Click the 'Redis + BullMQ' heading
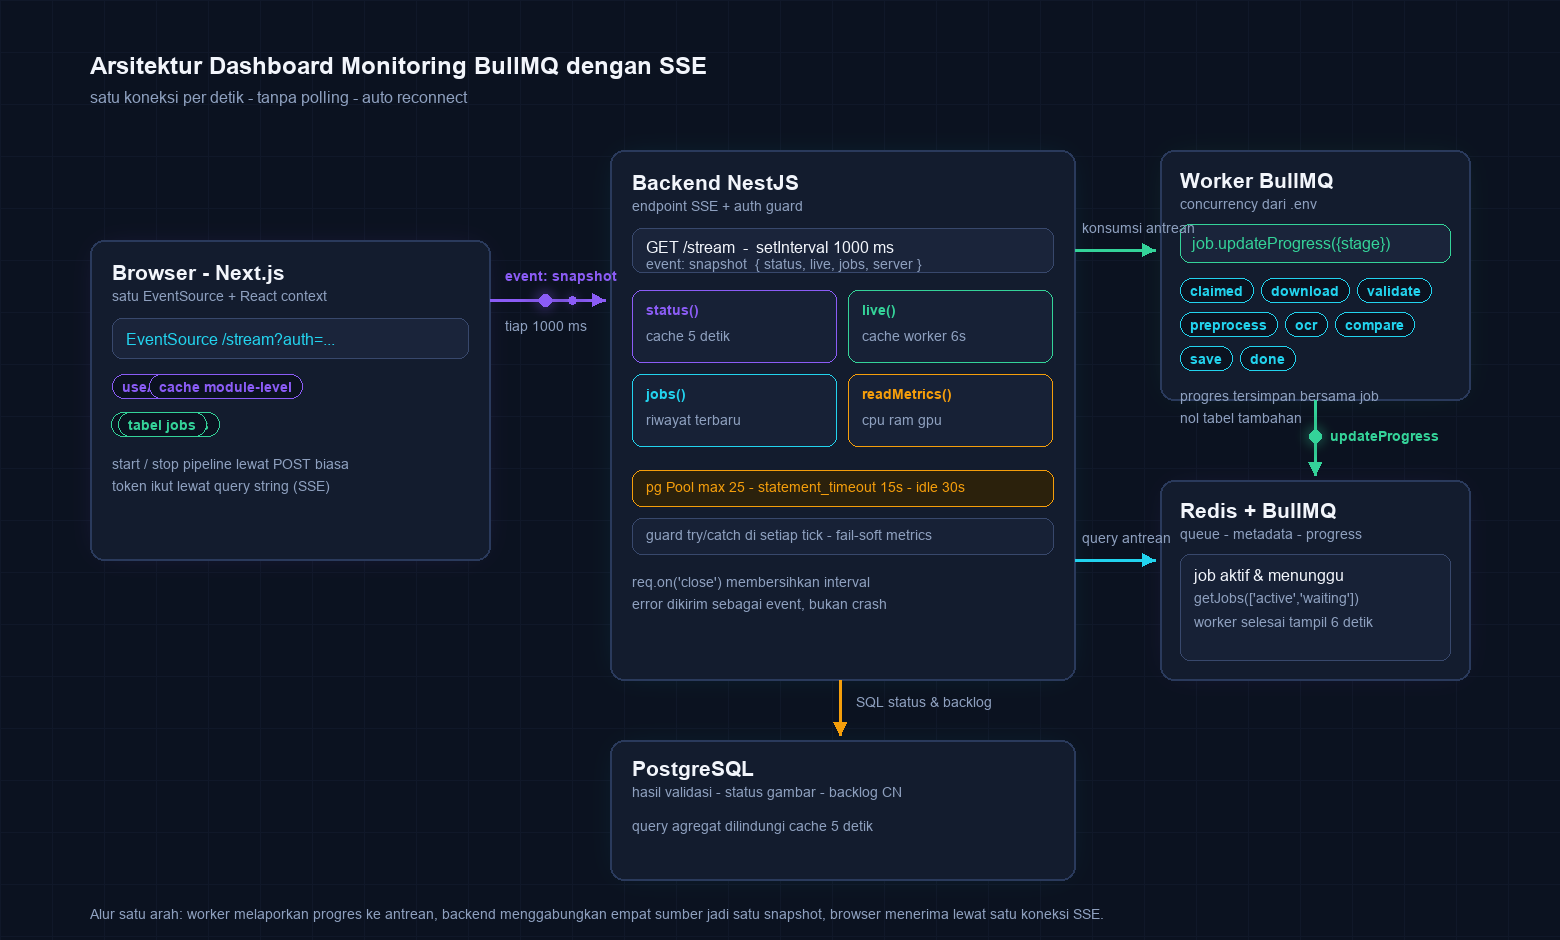The width and height of the screenshot is (1560, 940). [x=1258, y=511]
